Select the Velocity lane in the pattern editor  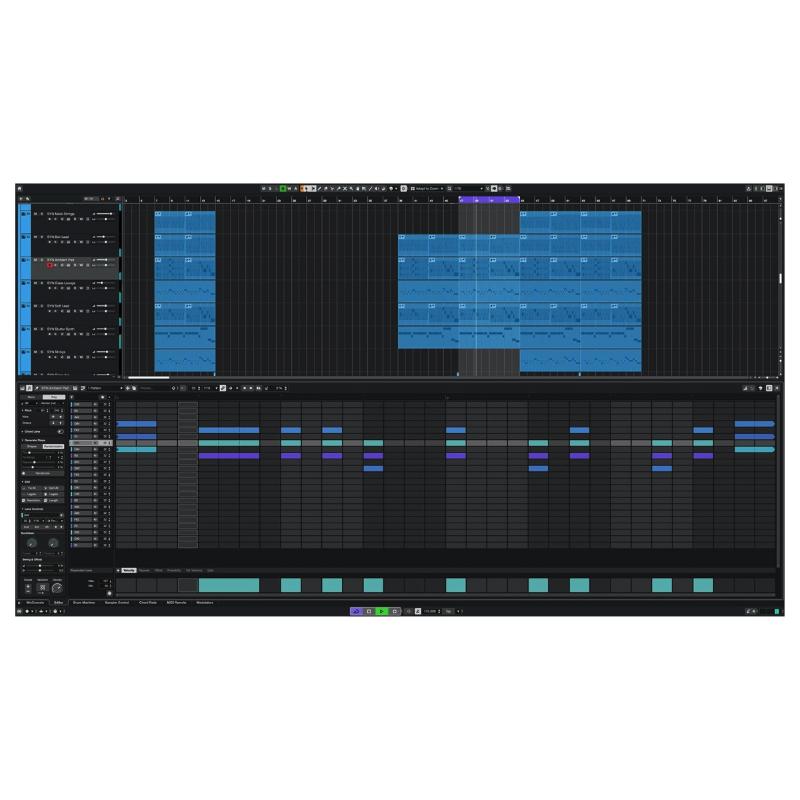click(130, 569)
